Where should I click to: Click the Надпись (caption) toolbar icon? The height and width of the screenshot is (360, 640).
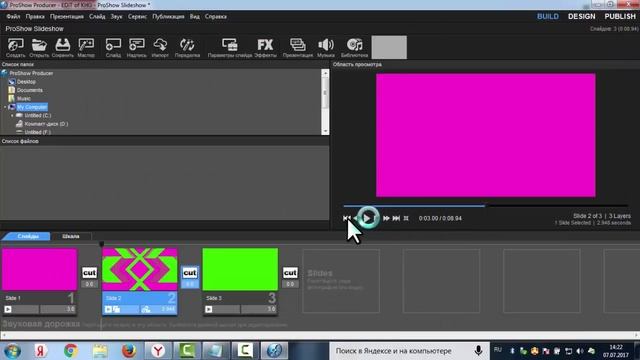(137, 47)
